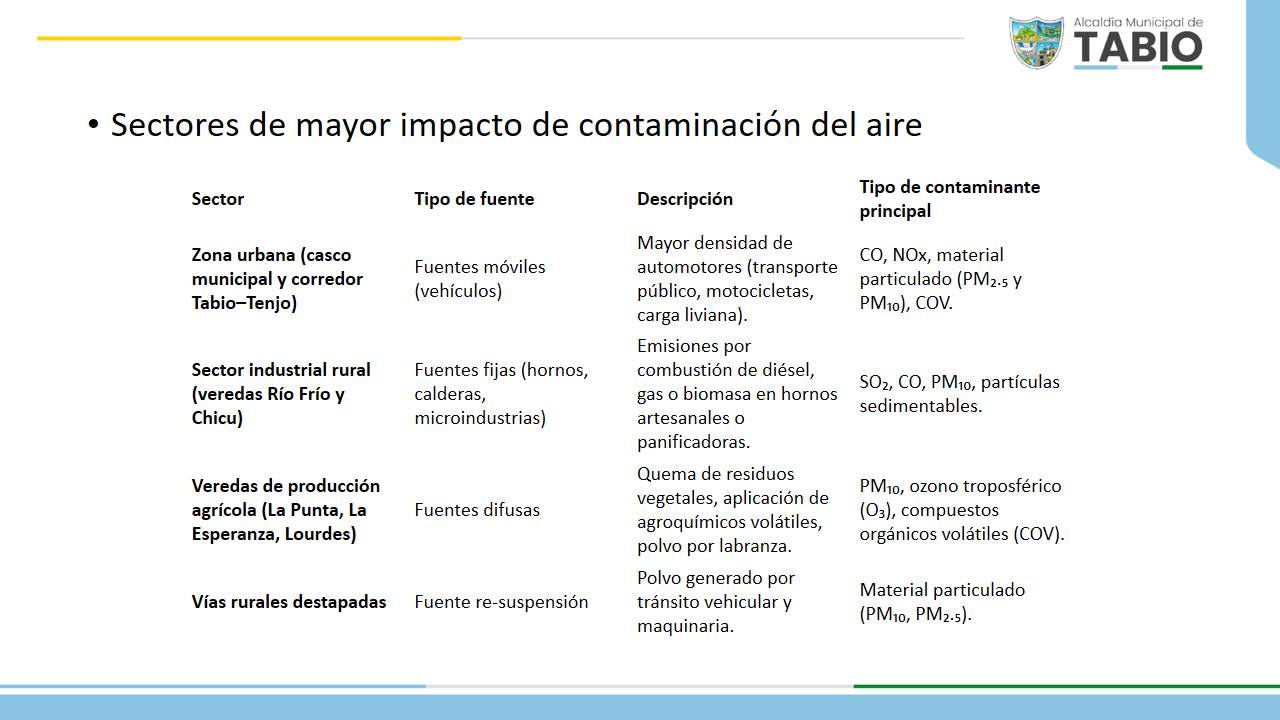Click the large TABIO logo text
The image size is (1280, 720).
pyautogui.click(x=1138, y=48)
